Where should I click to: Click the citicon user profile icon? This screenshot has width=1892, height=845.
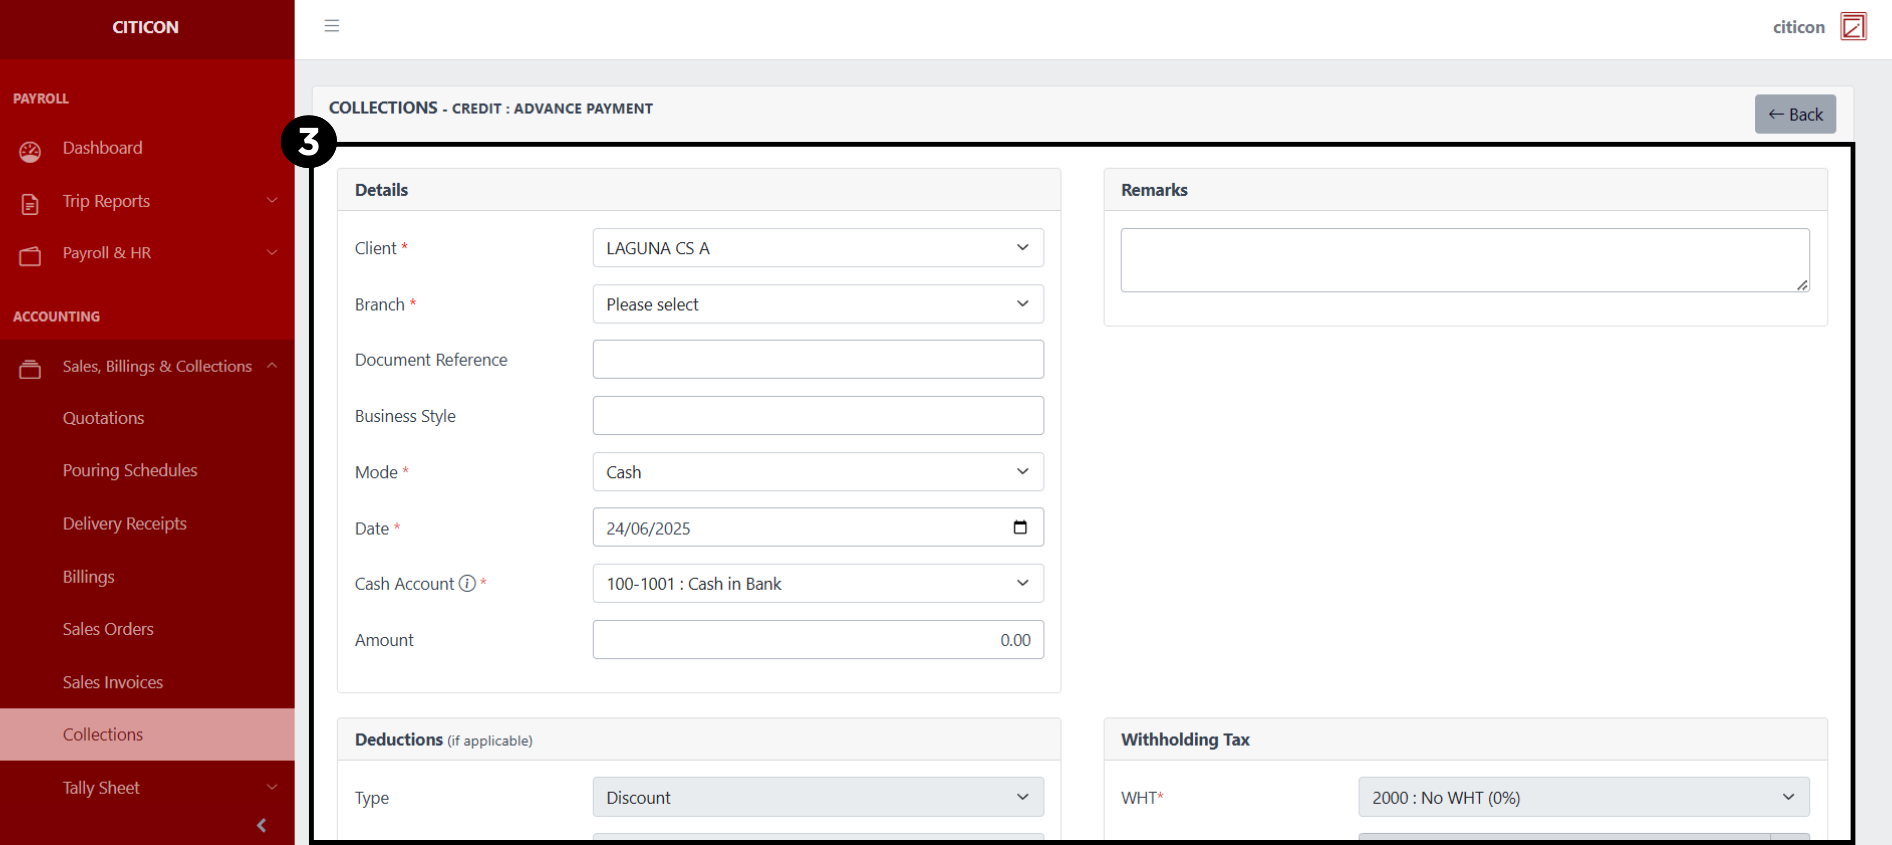1853,27
